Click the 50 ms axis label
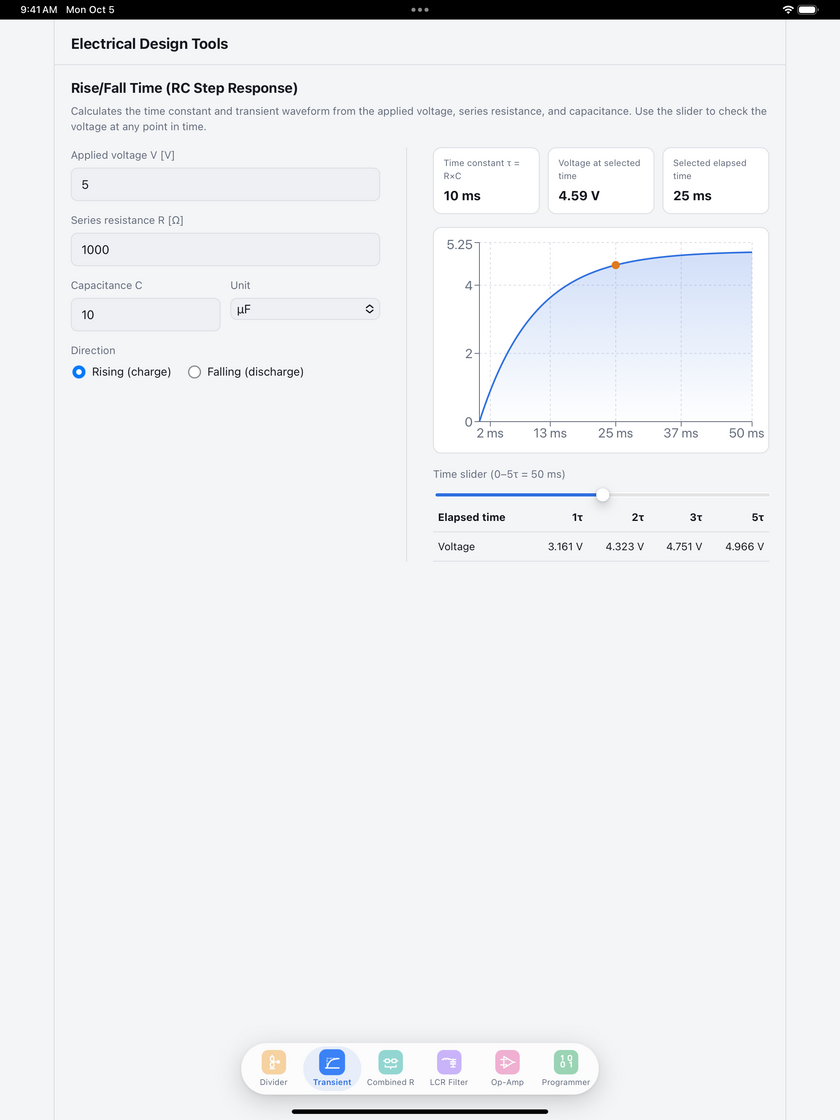The width and height of the screenshot is (840, 1120). click(x=746, y=433)
